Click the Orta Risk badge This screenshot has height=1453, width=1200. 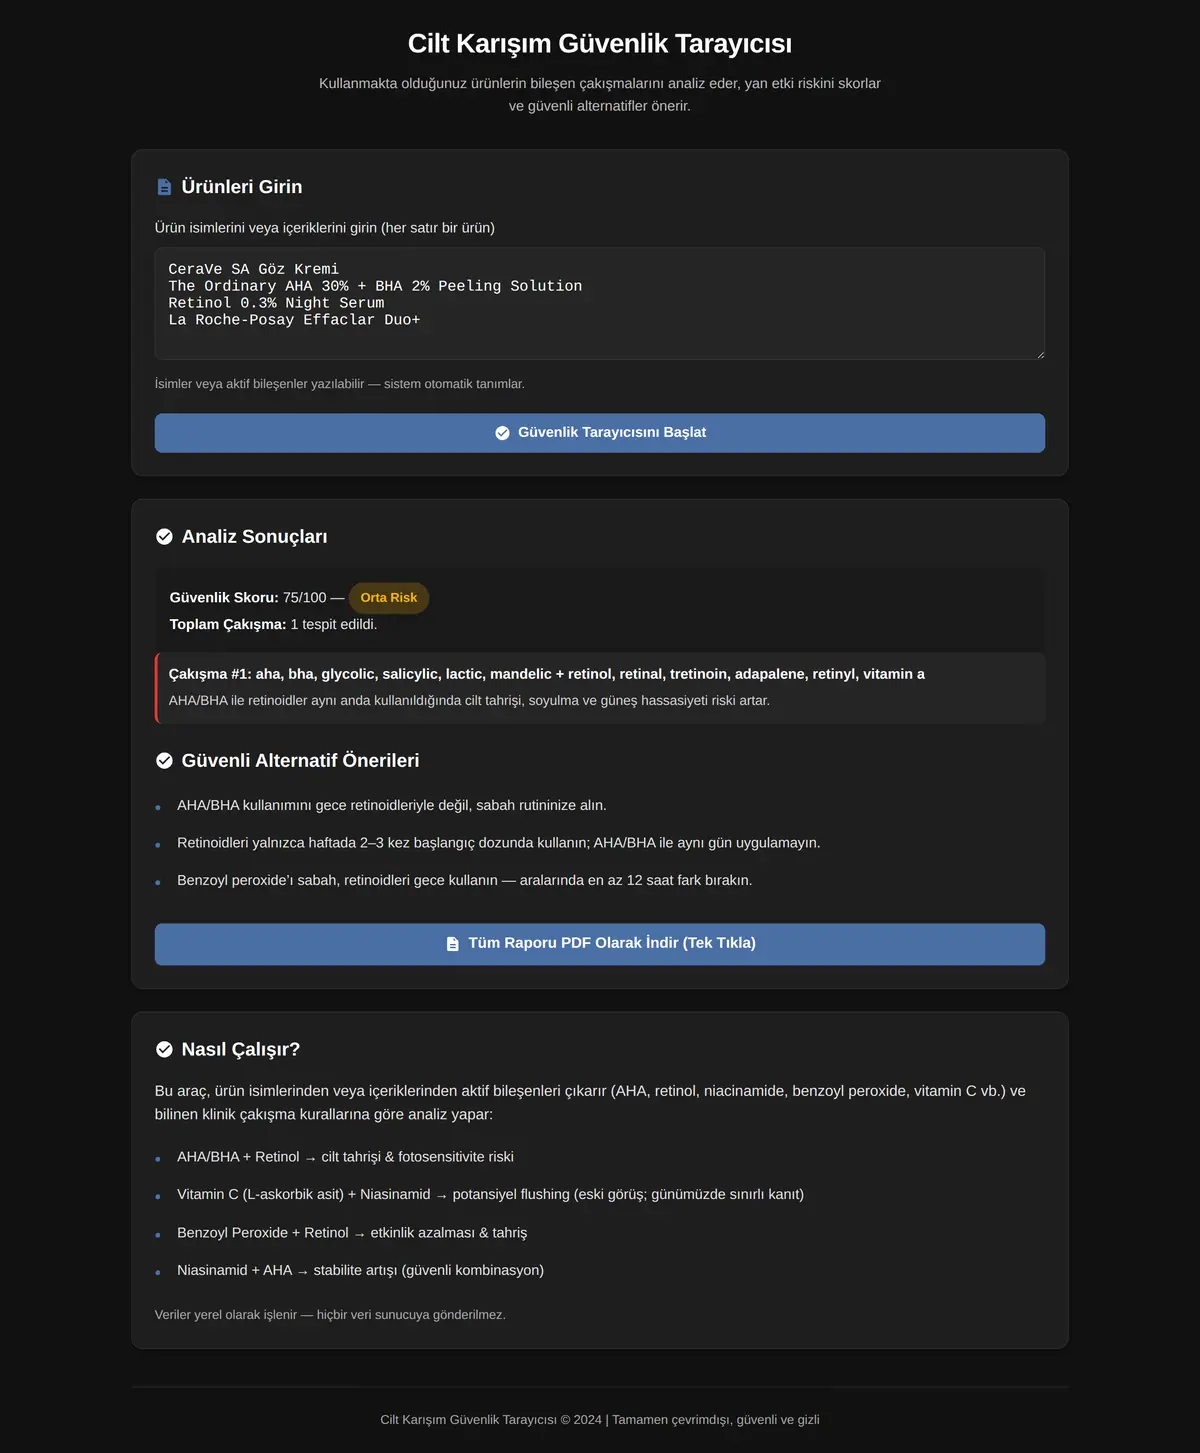click(x=389, y=598)
